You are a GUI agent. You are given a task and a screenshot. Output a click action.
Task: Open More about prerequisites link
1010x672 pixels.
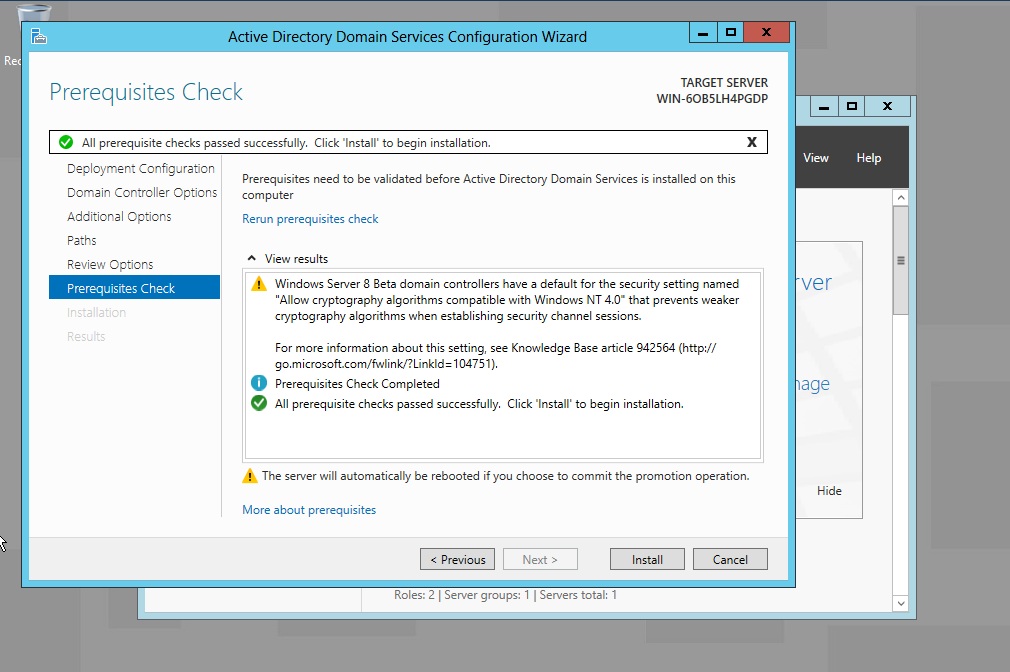coord(309,510)
